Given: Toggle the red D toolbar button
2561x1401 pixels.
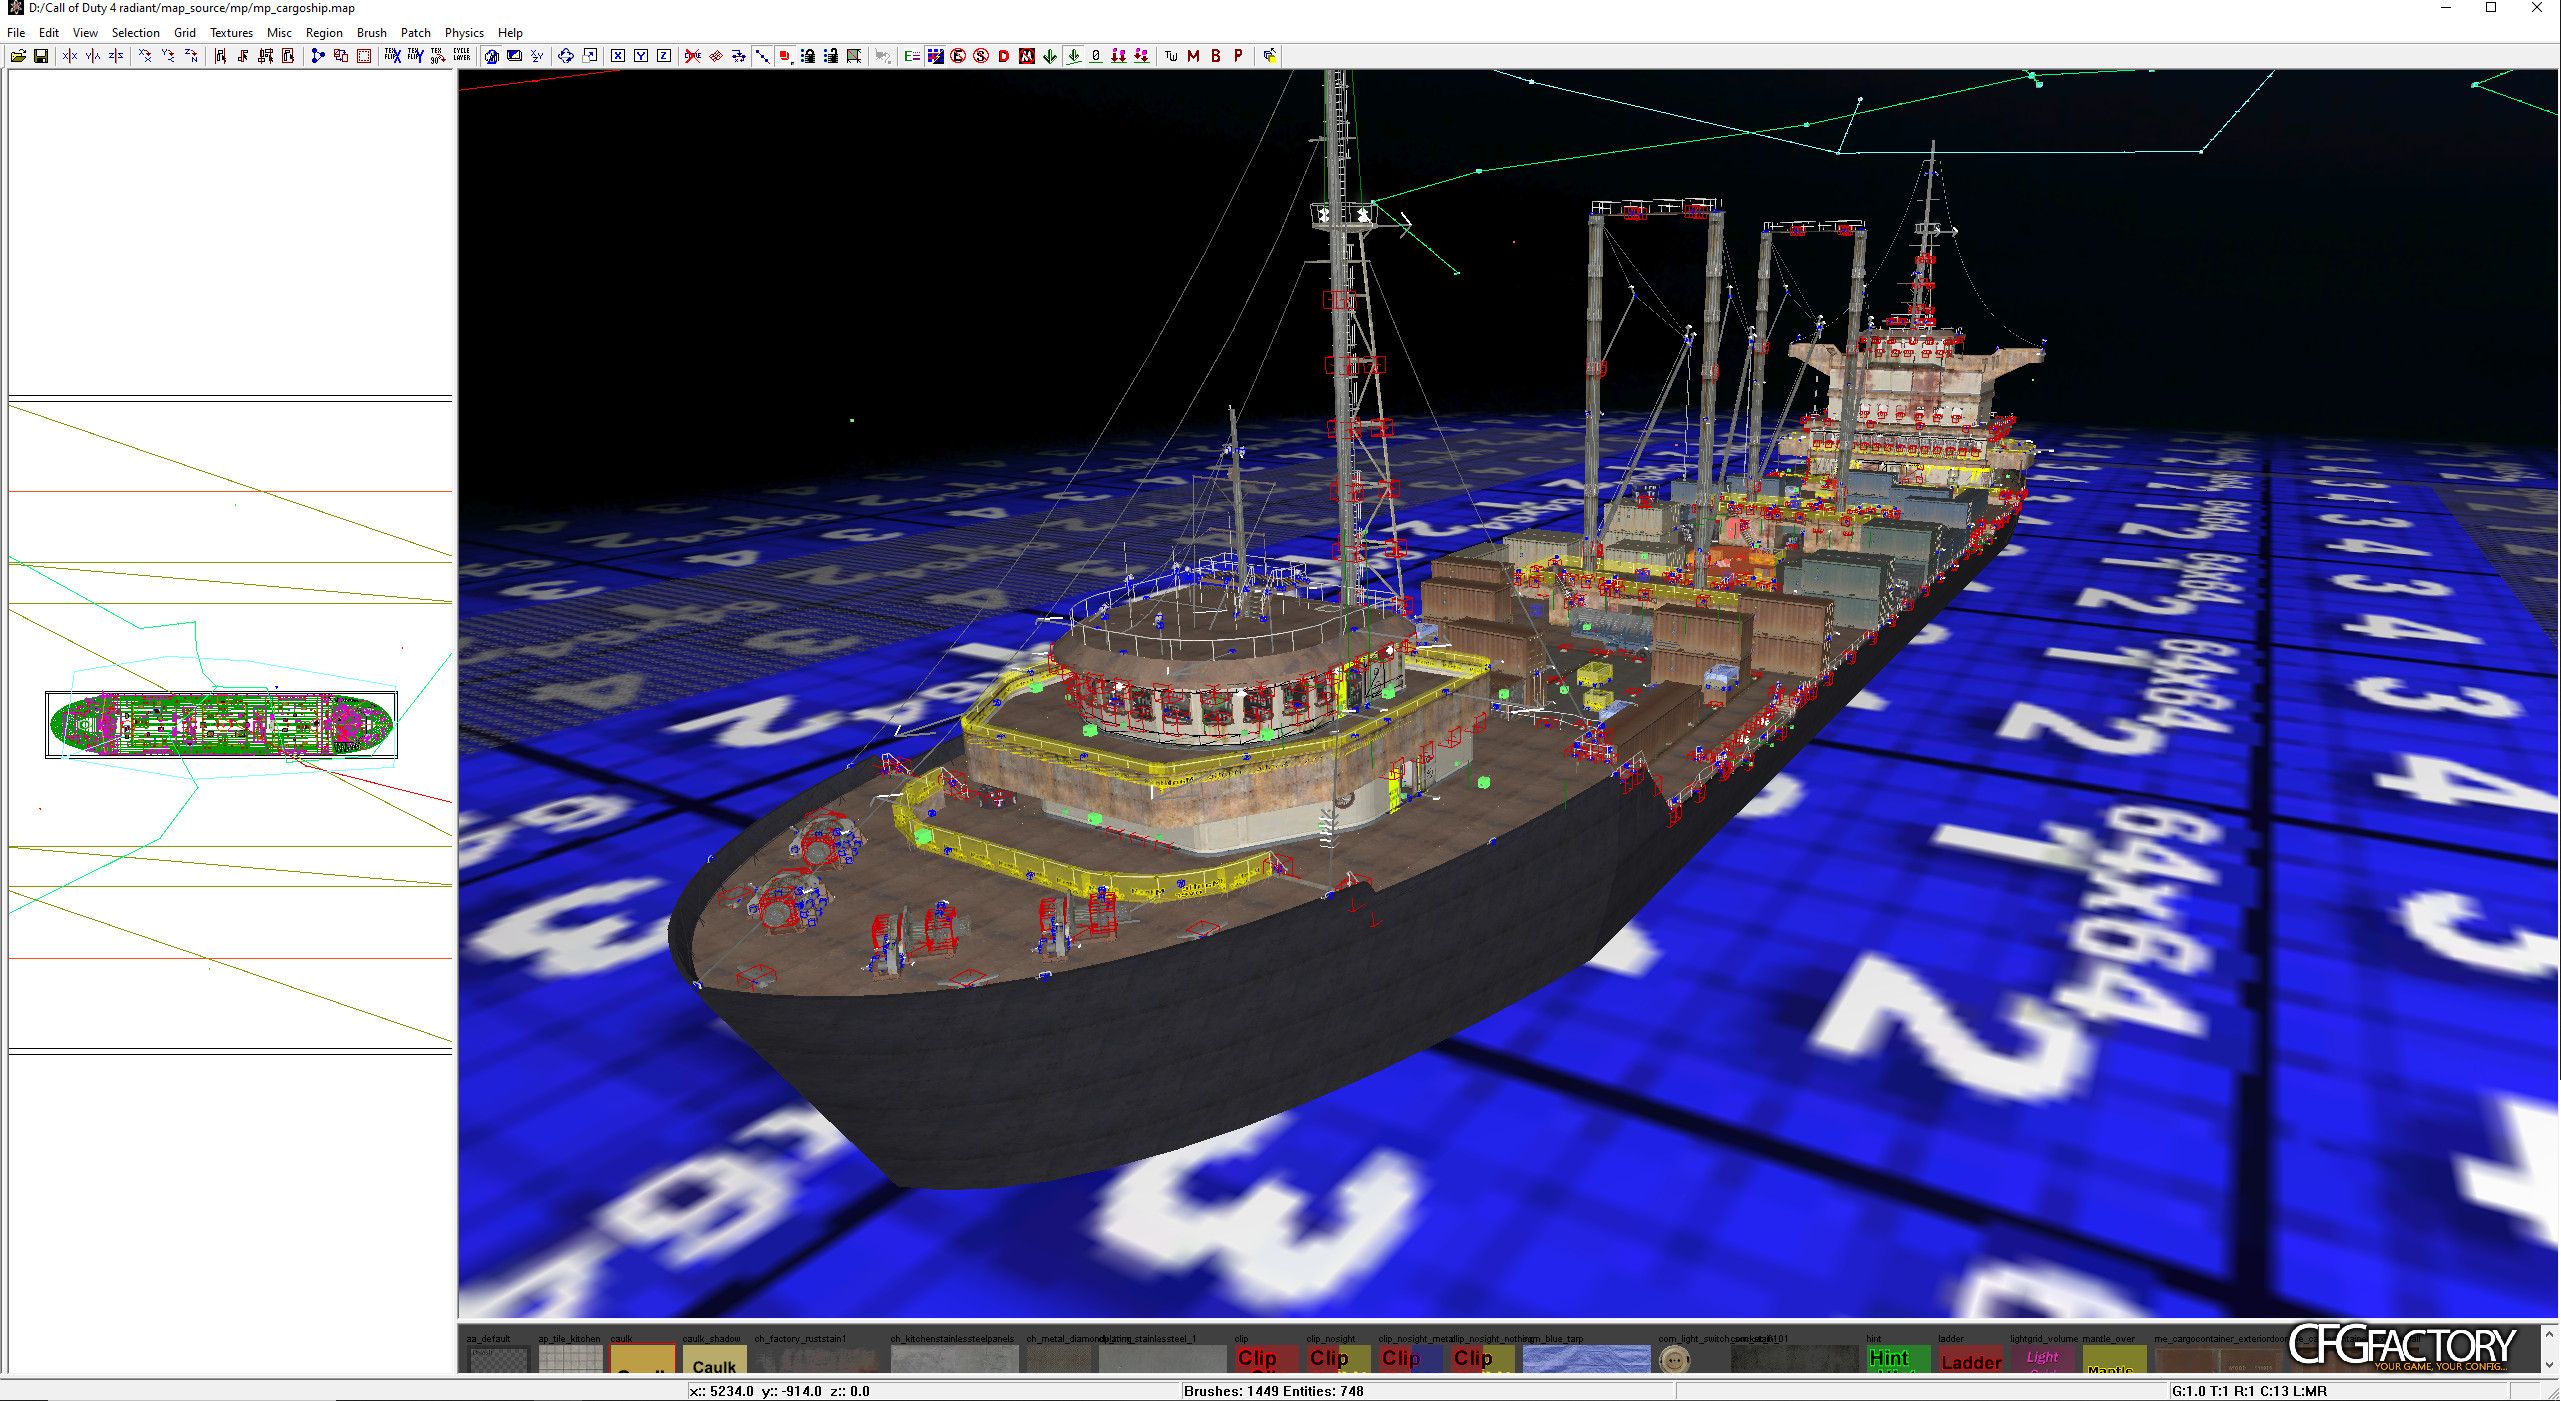Looking at the screenshot, I should point(1004,56).
